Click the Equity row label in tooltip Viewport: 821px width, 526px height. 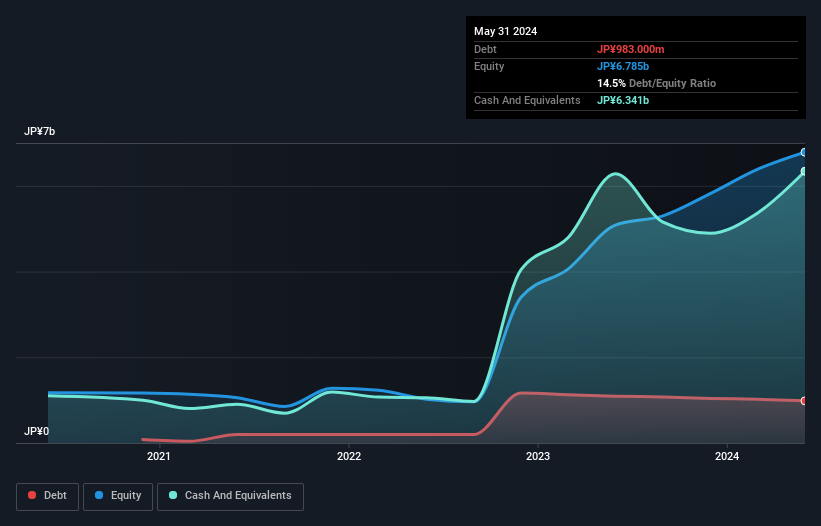tap(489, 66)
